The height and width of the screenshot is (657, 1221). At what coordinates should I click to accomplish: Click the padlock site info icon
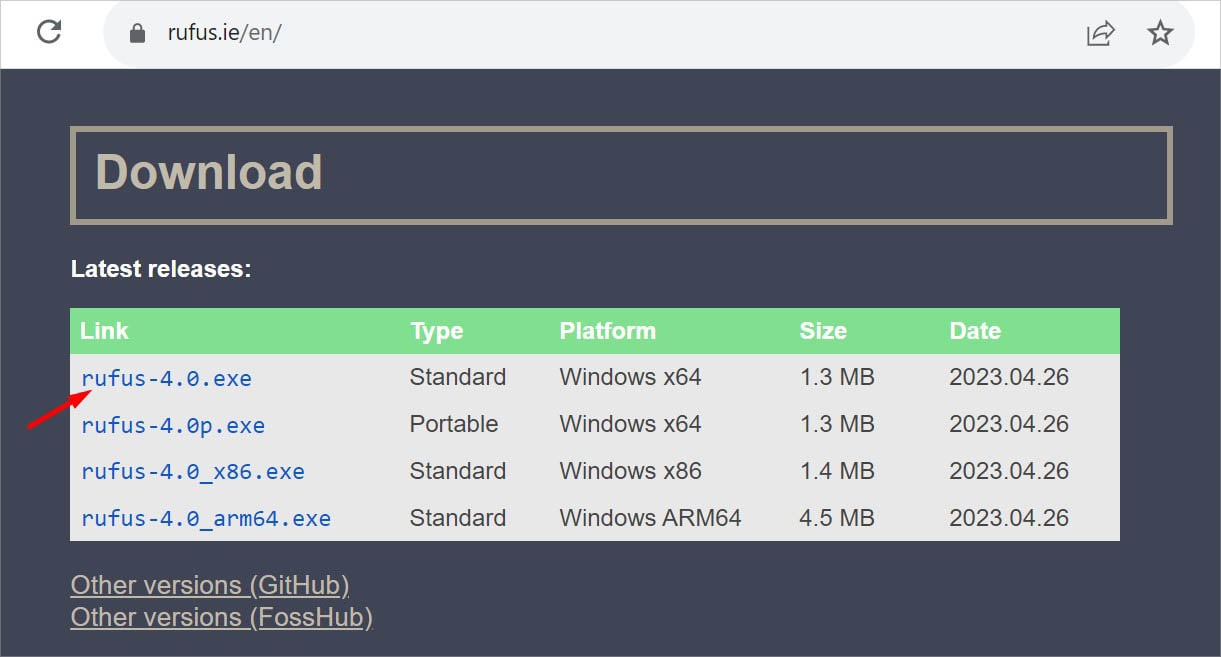pos(138,33)
